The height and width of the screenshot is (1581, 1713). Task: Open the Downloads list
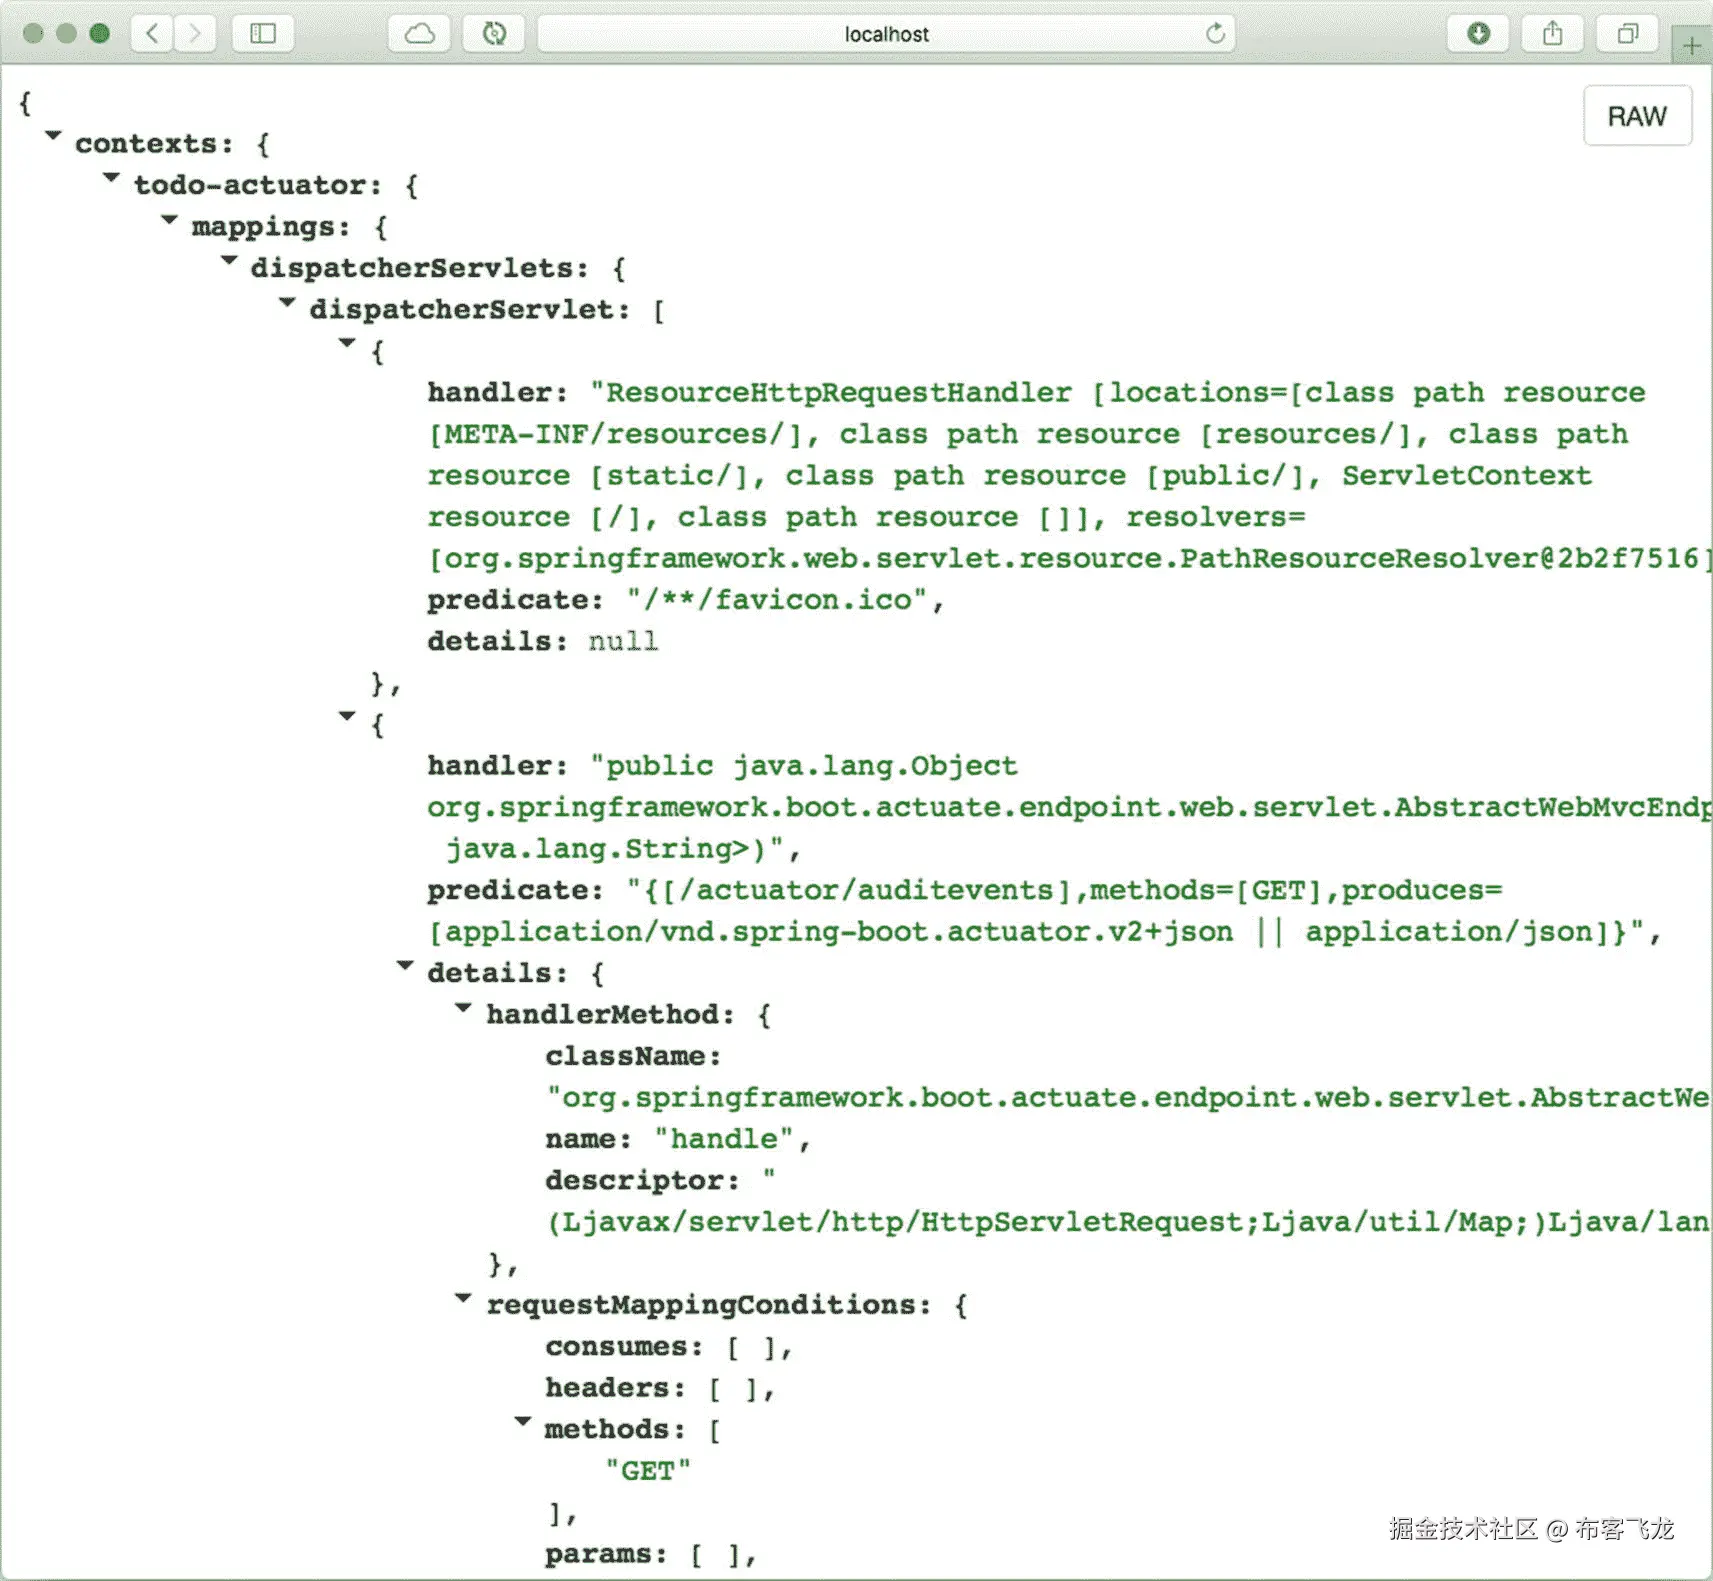(x=1478, y=33)
